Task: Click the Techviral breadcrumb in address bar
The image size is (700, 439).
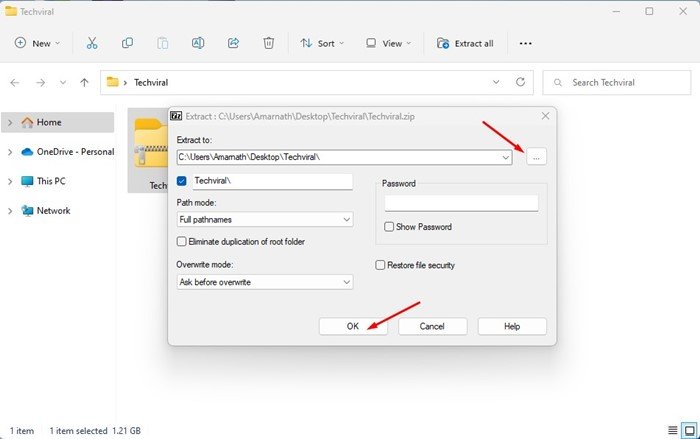Action: coord(151,83)
